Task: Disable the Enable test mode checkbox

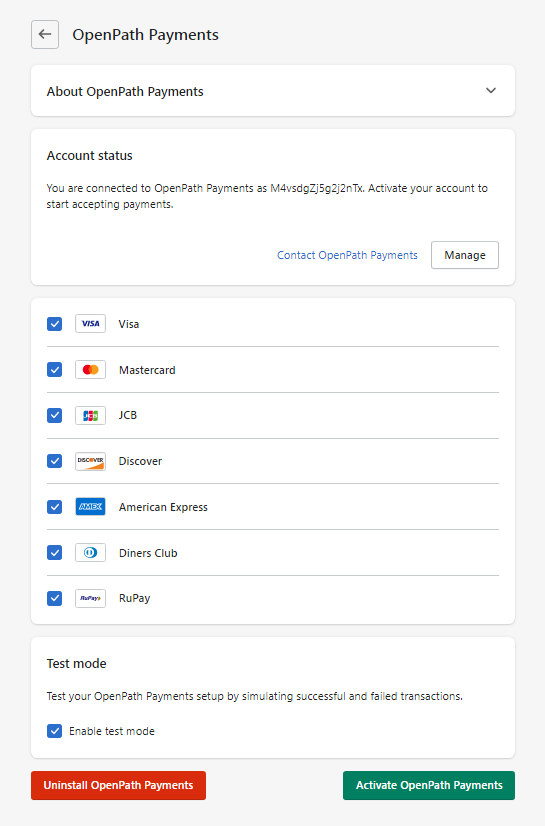Action: pyautogui.click(x=54, y=731)
